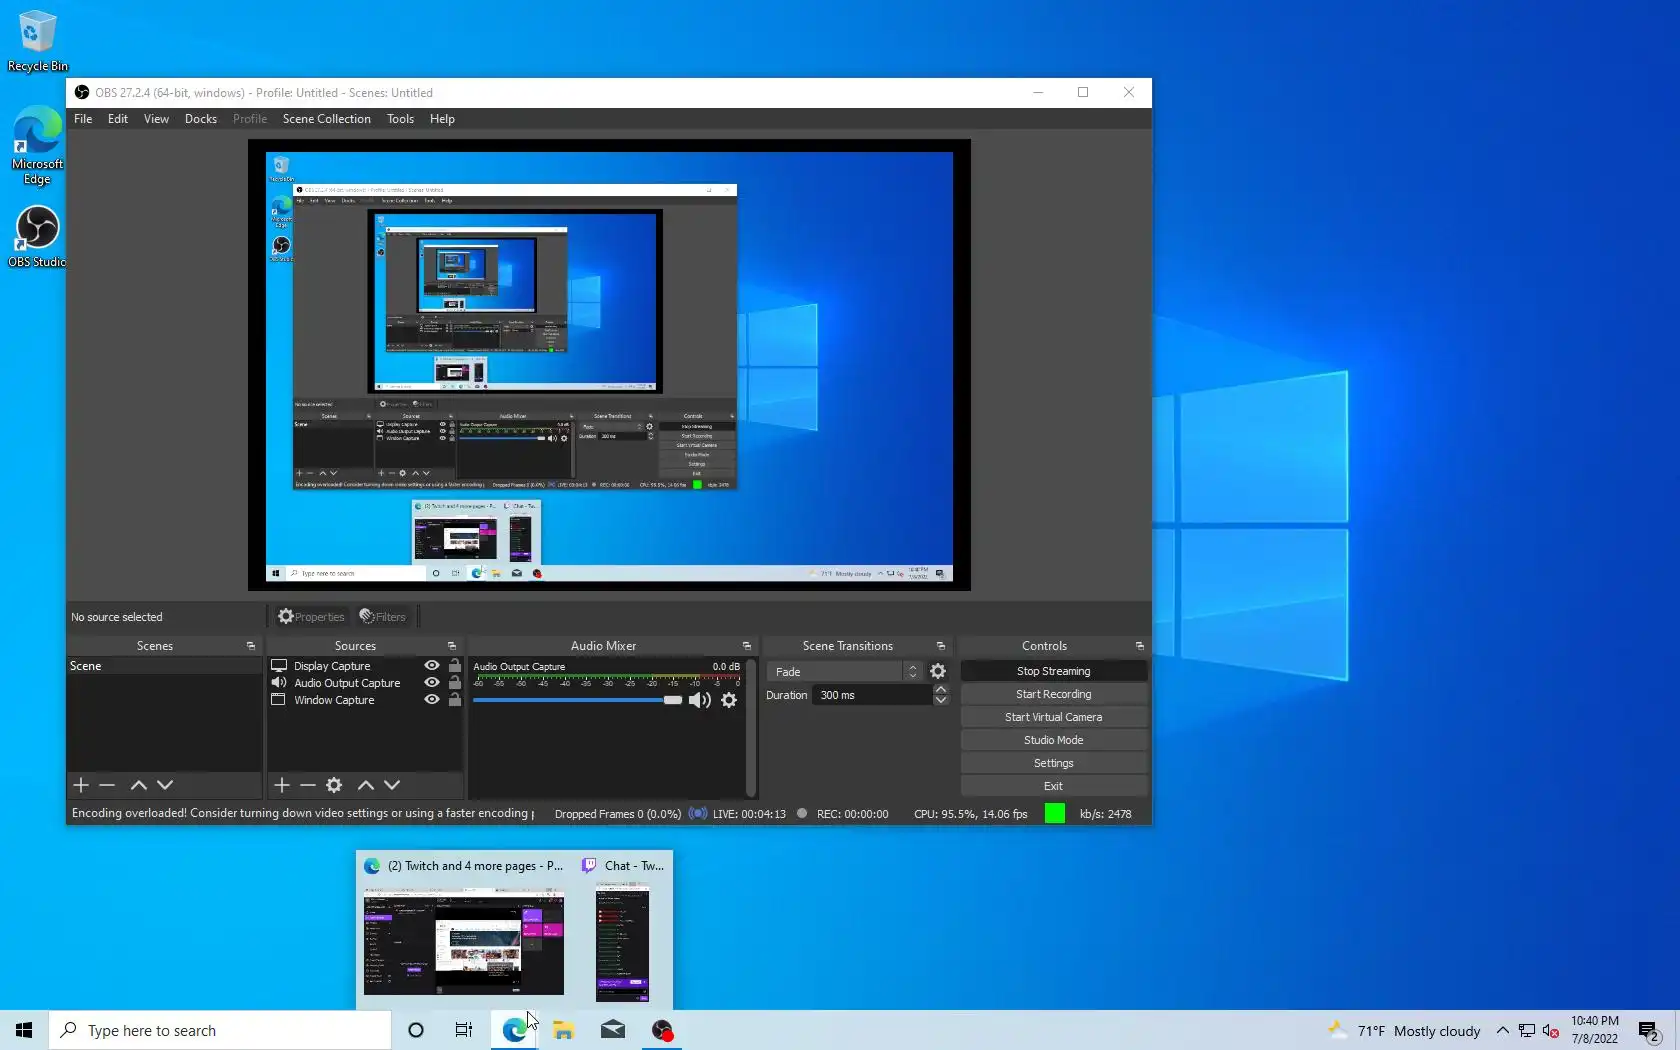The image size is (1680, 1050).
Task: Click the Duration 300 ms input field
Action: pos(873,695)
